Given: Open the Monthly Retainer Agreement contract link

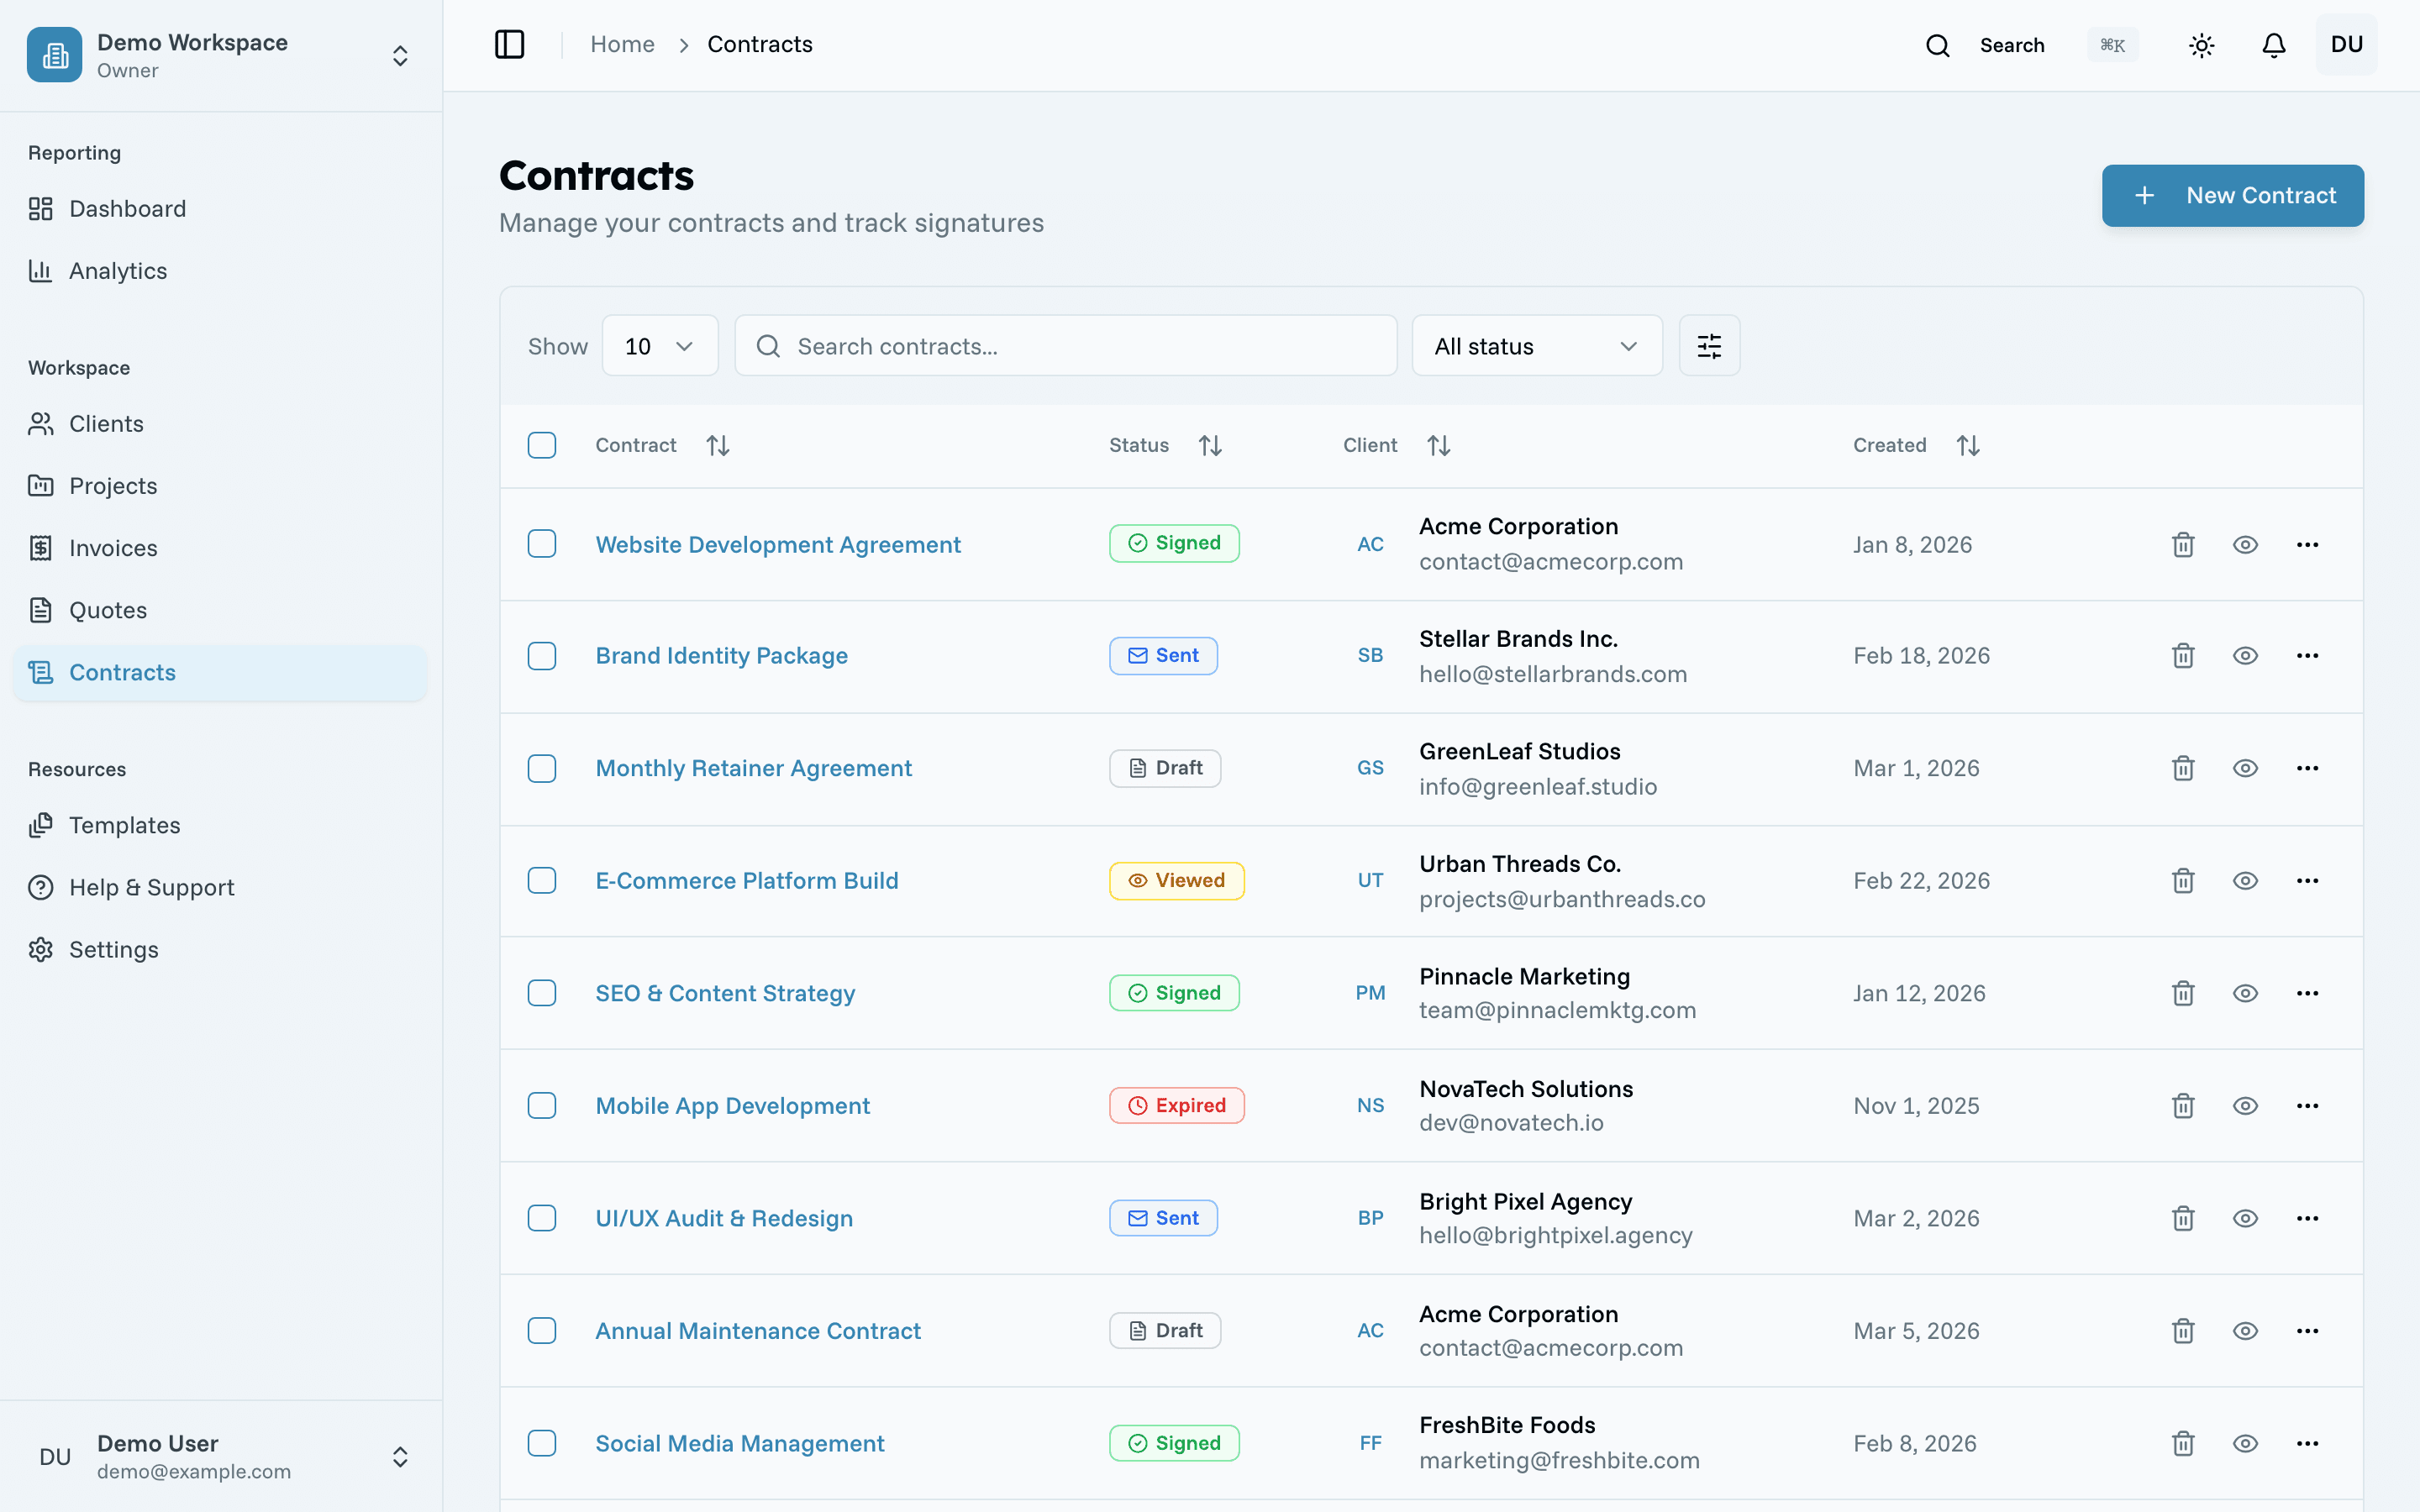Looking at the screenshot, I should coord(753,768).
